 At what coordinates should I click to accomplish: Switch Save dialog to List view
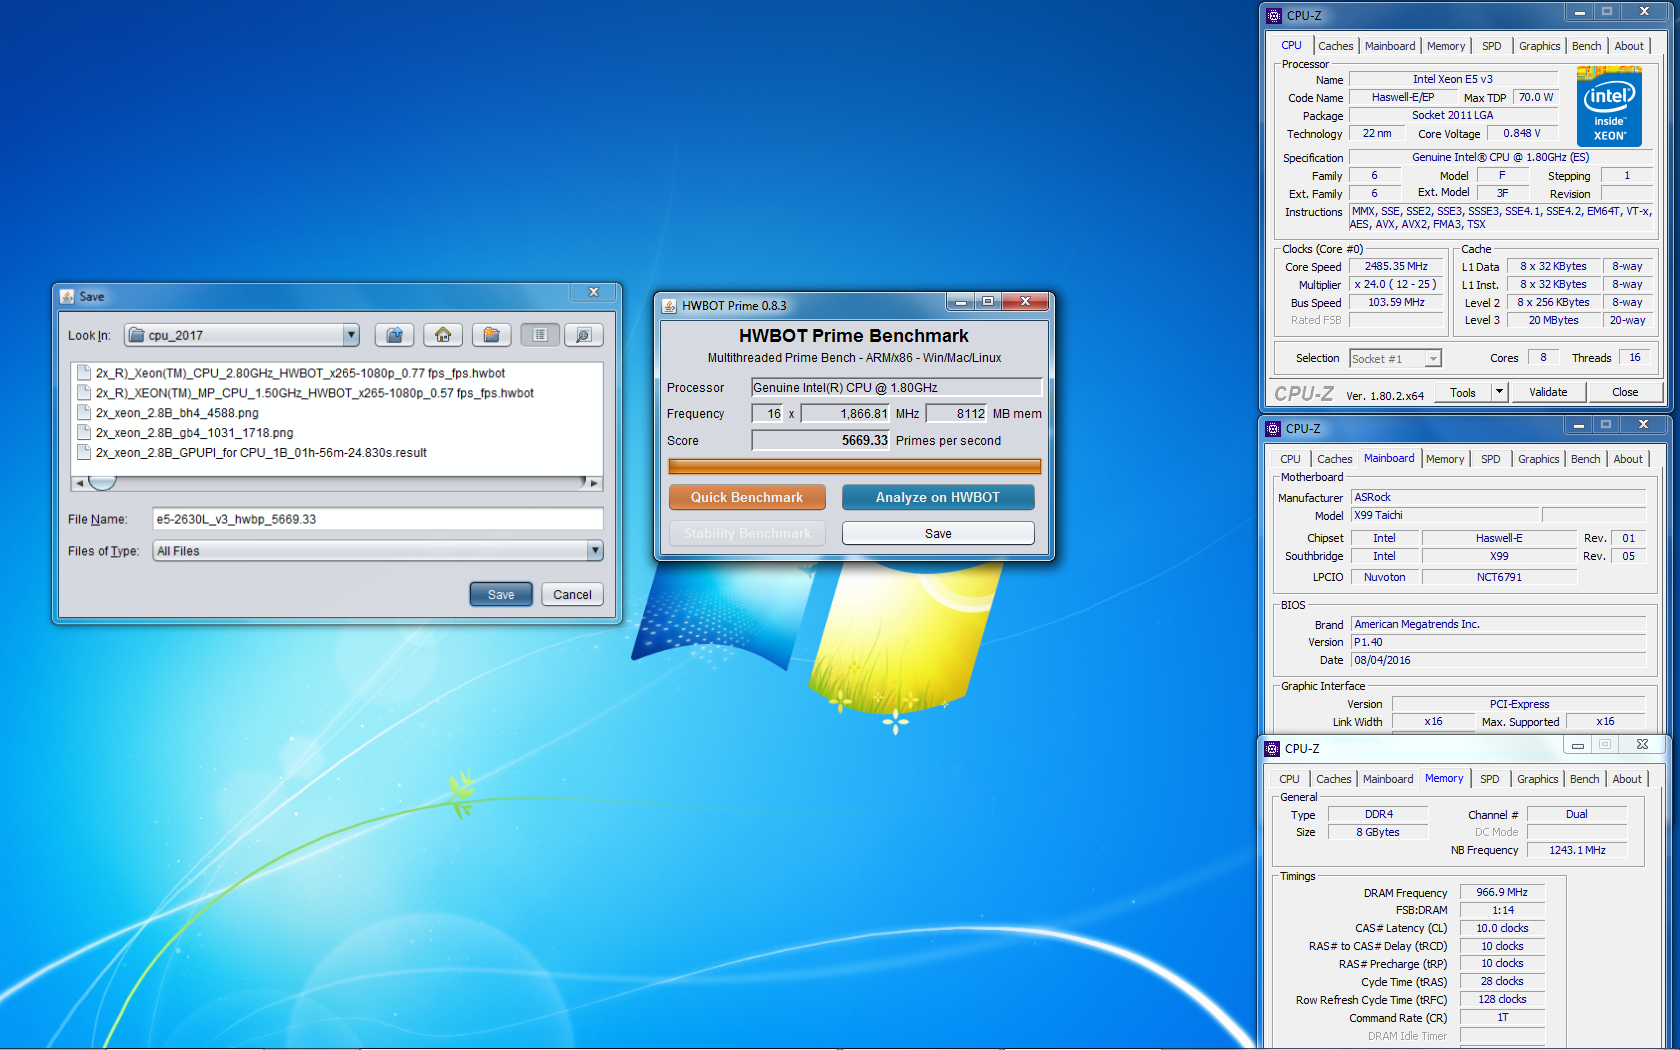pos(540,335)
